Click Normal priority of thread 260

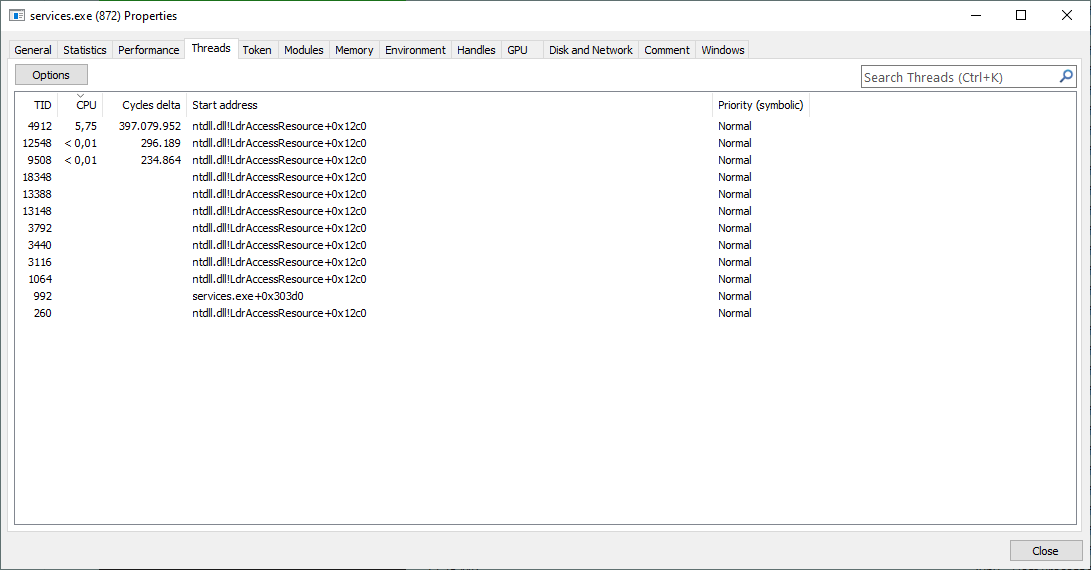[x=735, y=313]
